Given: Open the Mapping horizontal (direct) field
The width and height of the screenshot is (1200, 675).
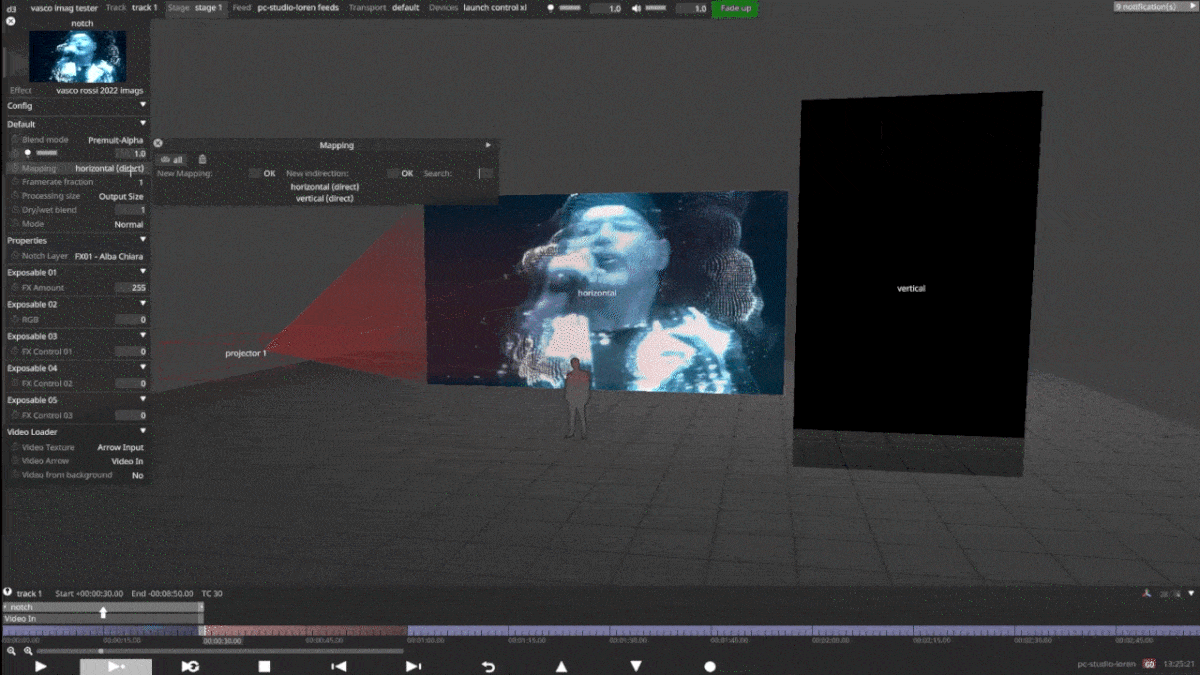Looking at the screenshot, I should (109, 168).
